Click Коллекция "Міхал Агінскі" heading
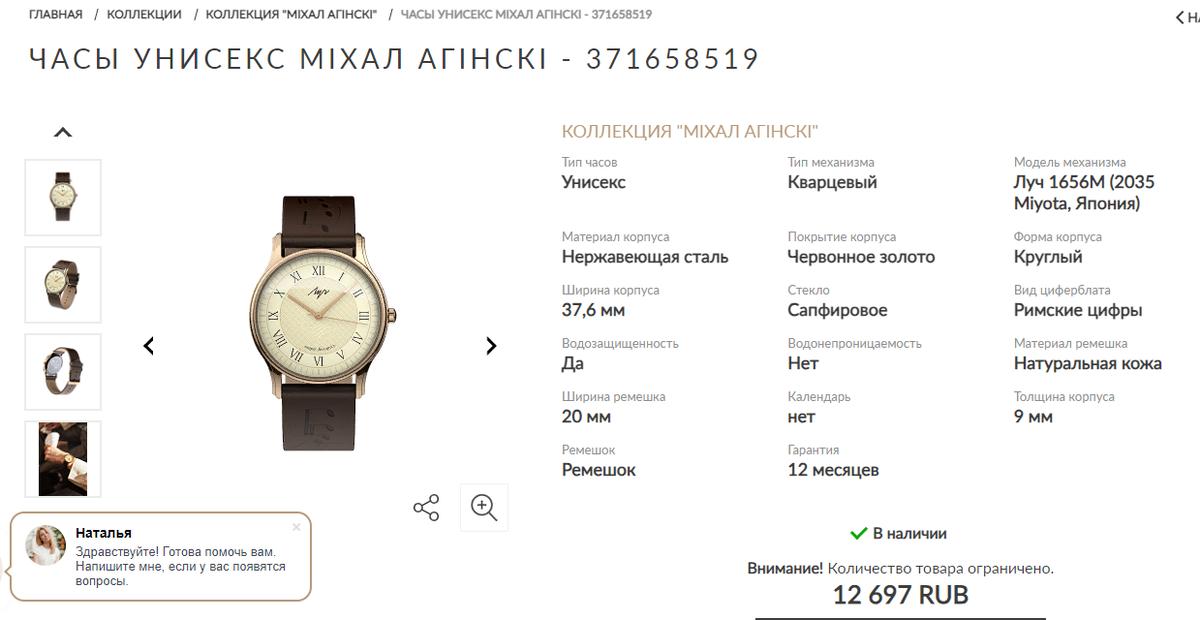This screenshot has height=620, width=1200. tap(690, 132)
